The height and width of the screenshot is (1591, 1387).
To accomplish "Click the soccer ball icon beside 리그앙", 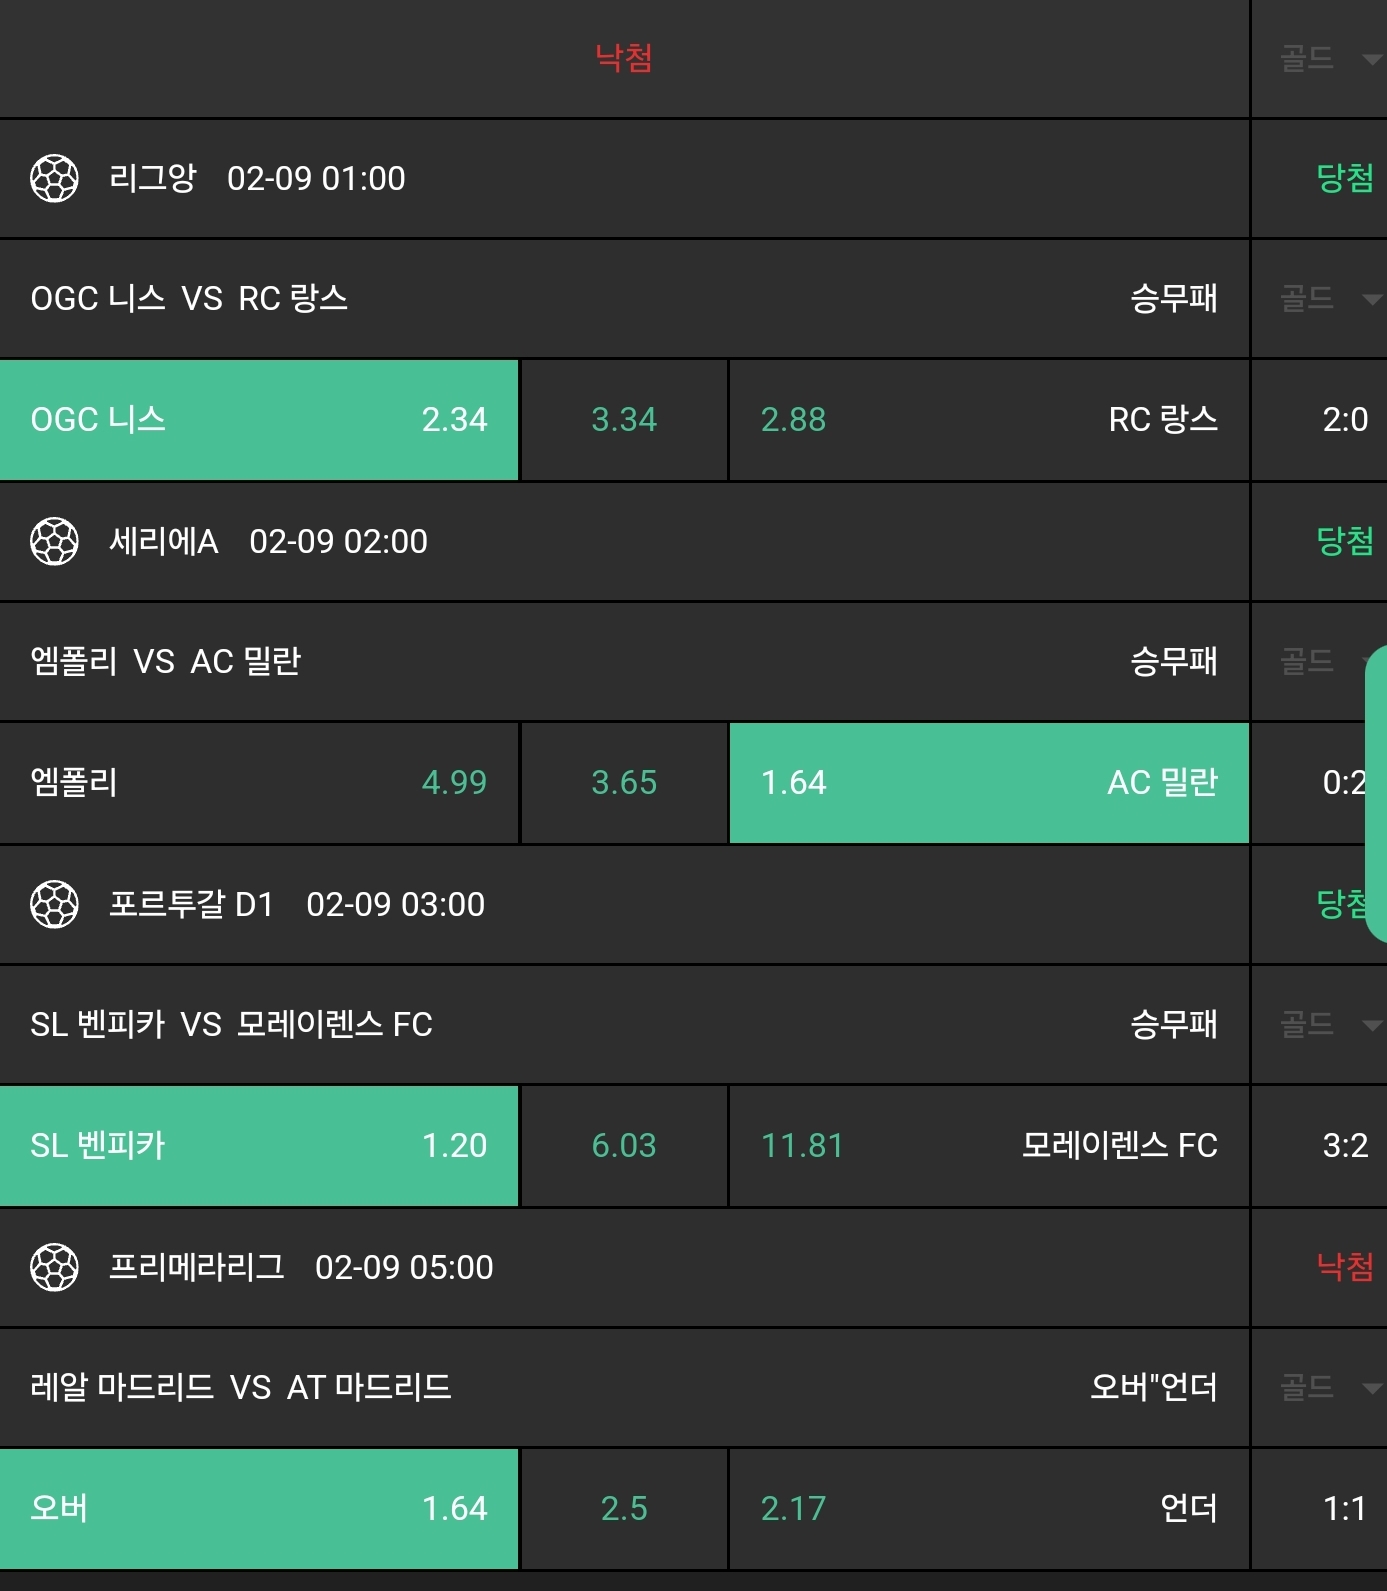I will [54, 179].
